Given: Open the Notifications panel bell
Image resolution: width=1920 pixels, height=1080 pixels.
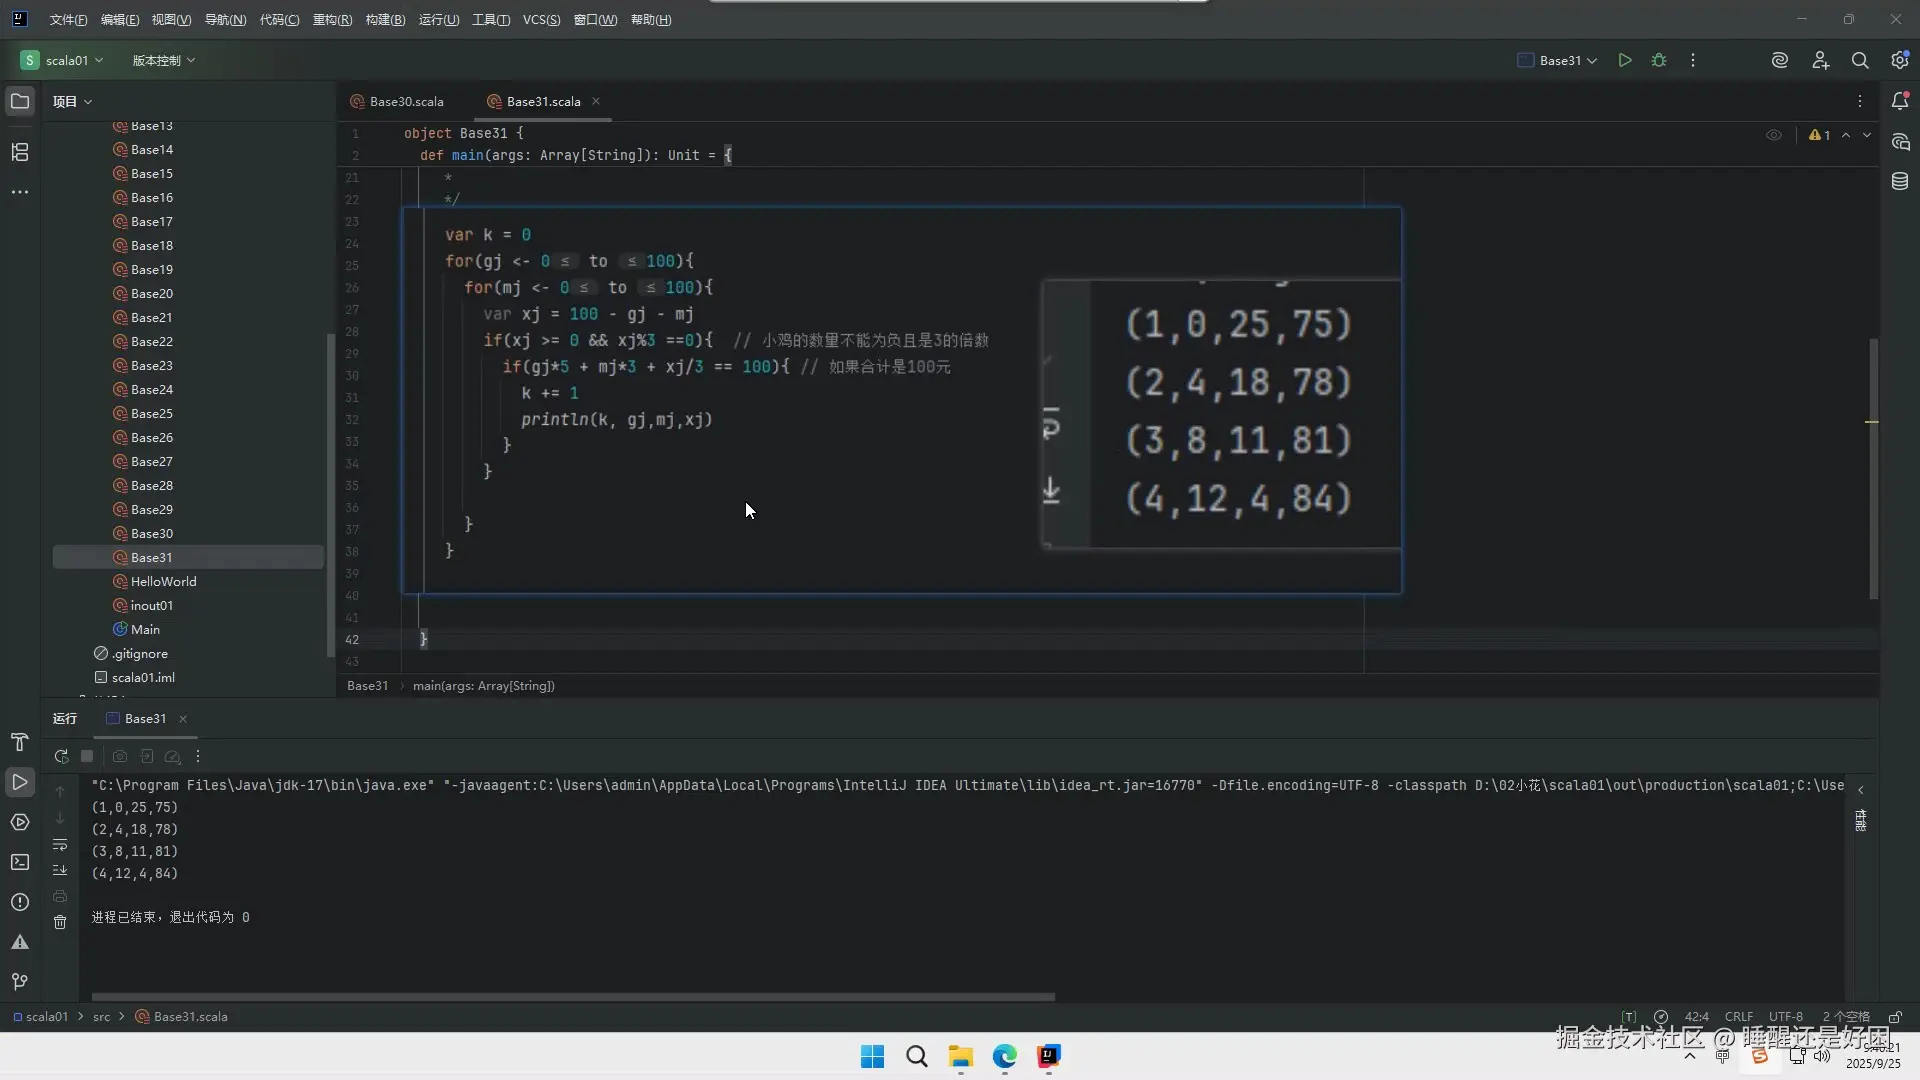Looking at the screenshot, I should tap(1900, 101).
